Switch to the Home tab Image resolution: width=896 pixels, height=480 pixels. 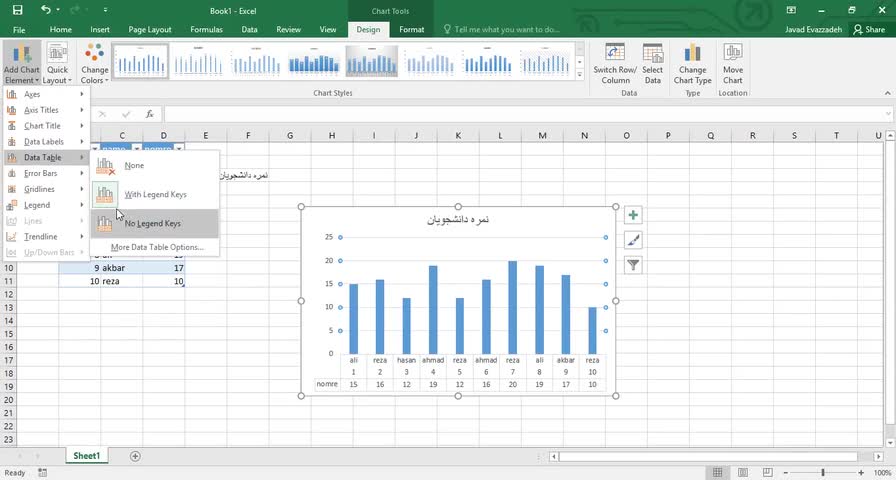click(61, 30)
